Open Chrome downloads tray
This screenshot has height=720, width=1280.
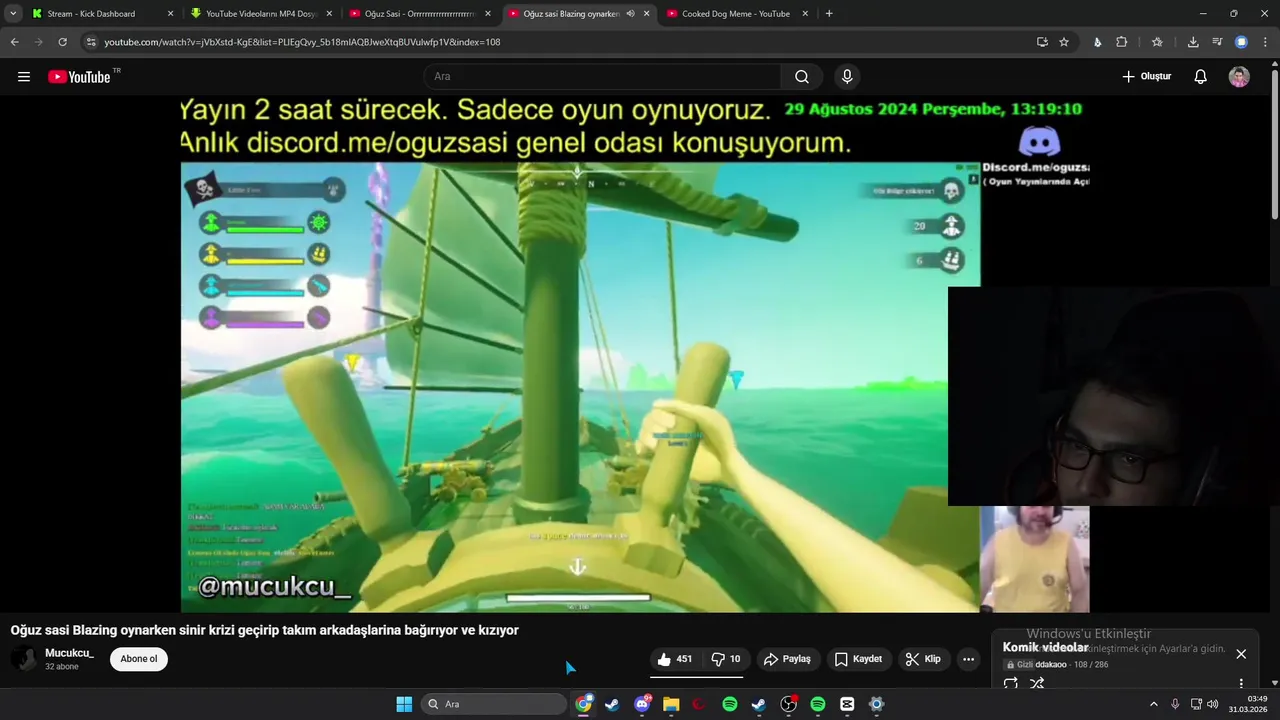pyautogui.click(x=1193, y=42)
